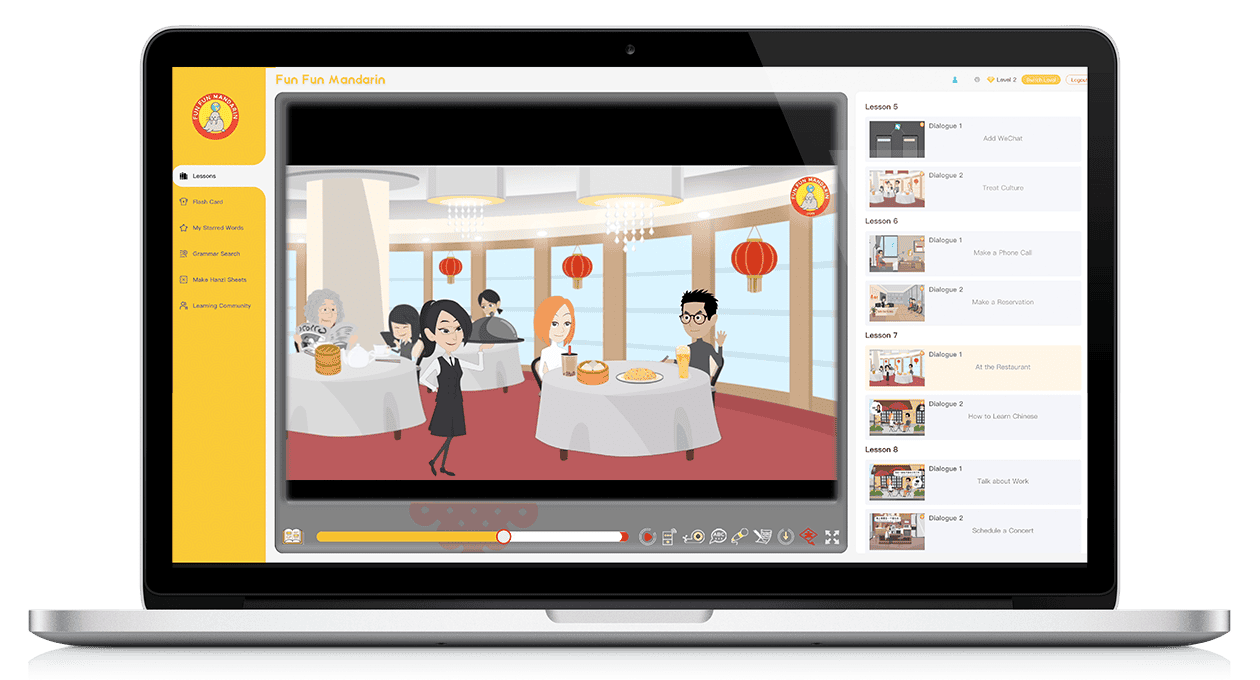Click the tape measure icon in player

[693, 537]
